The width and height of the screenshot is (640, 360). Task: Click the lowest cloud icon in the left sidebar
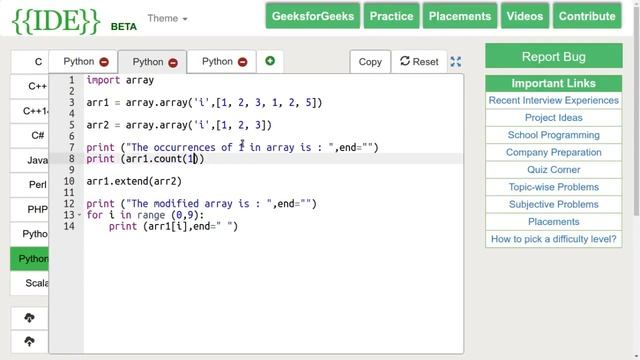(x=29, y=341)
